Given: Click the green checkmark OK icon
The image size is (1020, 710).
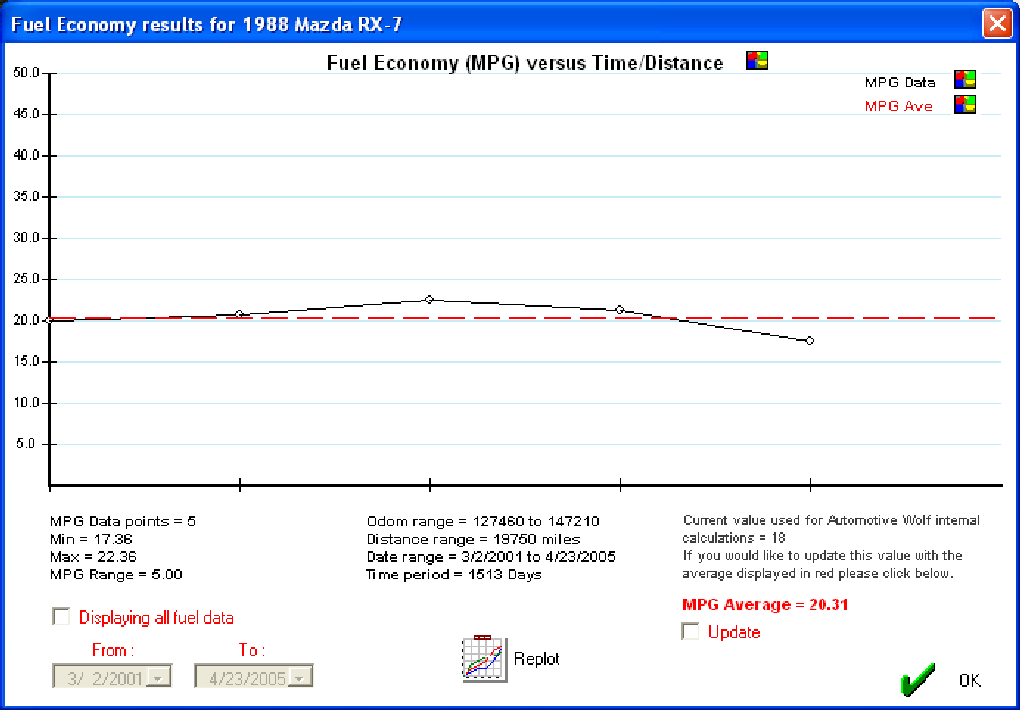Looking at the screenshot, I should click(x=918, y=679).
